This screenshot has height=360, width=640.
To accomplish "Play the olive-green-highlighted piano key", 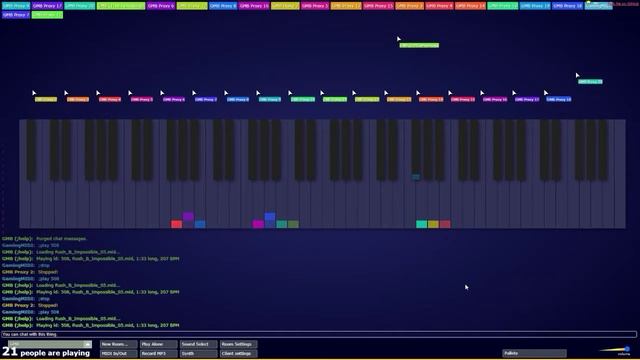I will [293, 224].
